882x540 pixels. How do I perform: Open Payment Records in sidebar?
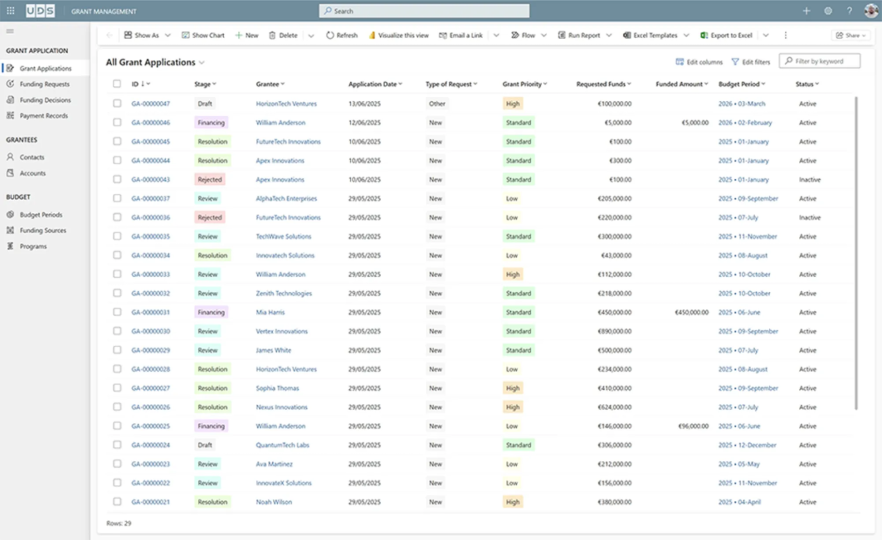click(44, 115)
